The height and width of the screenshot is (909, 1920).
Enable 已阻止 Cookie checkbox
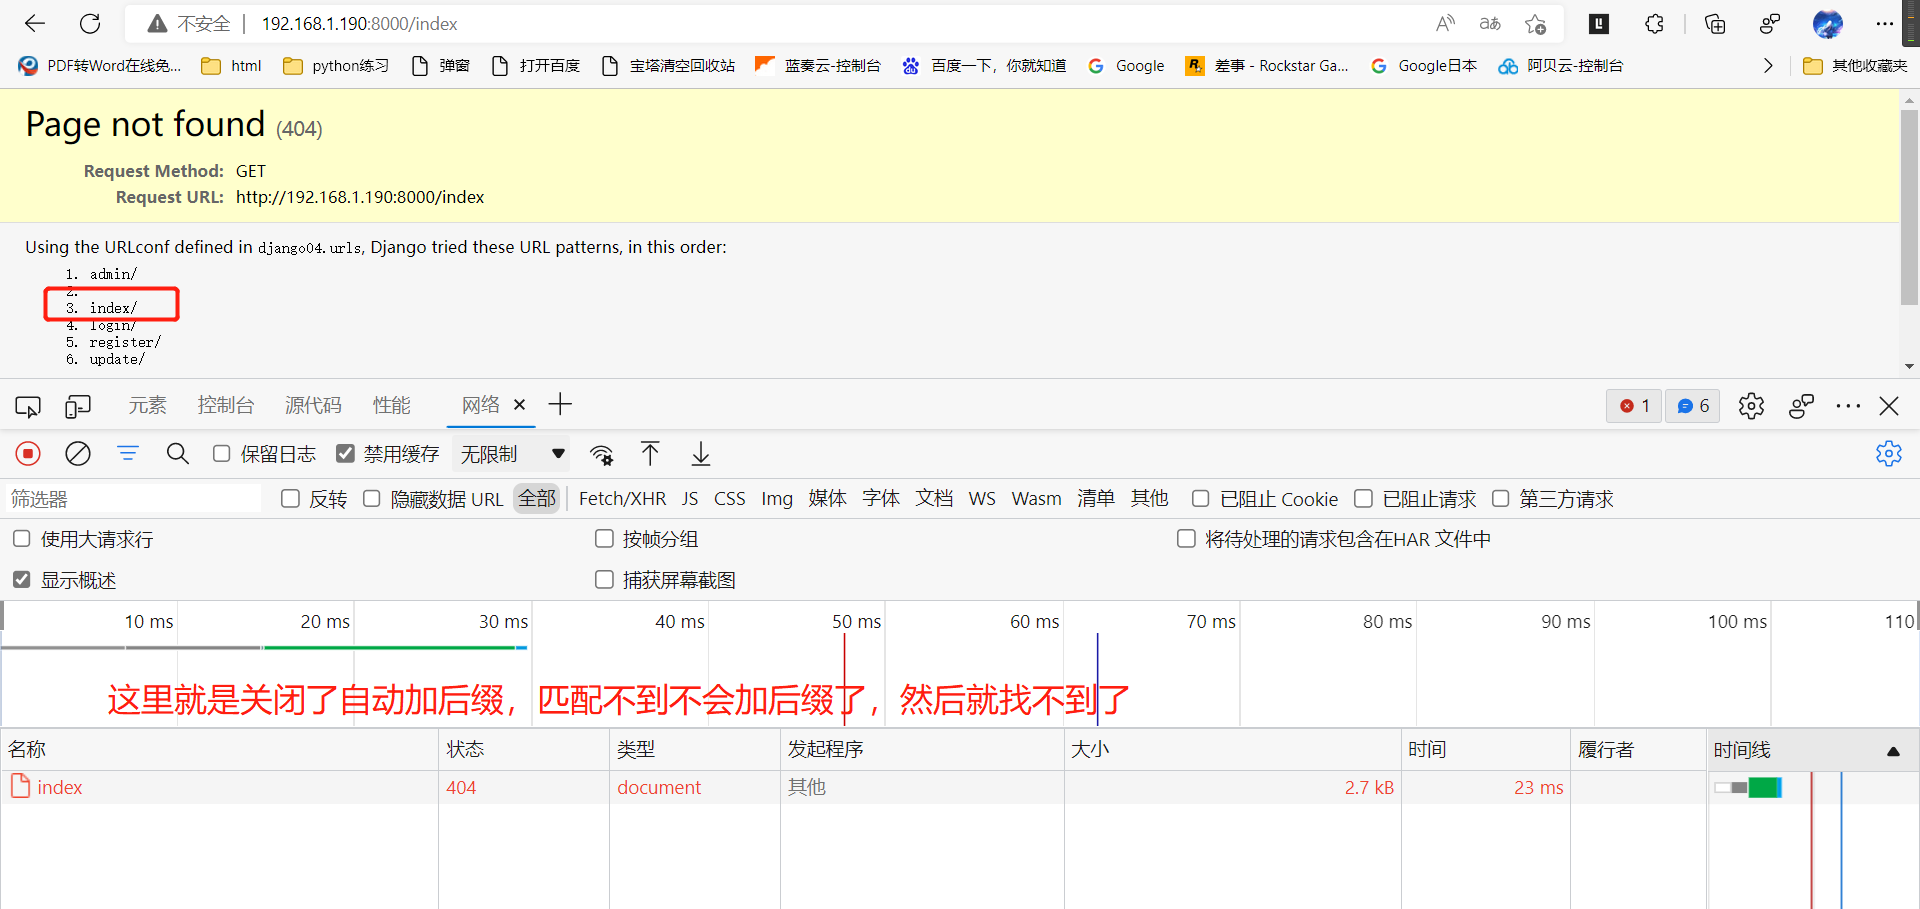(x=1201, y=499)
